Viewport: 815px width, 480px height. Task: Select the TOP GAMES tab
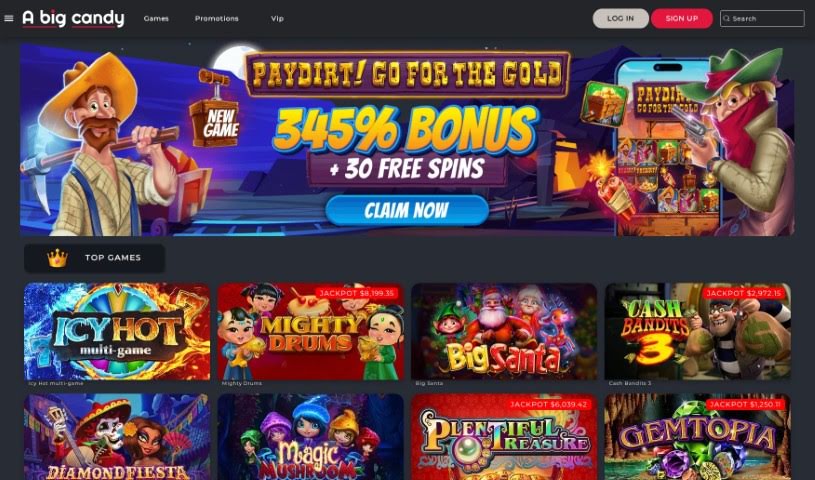click(x=95, y=258)
